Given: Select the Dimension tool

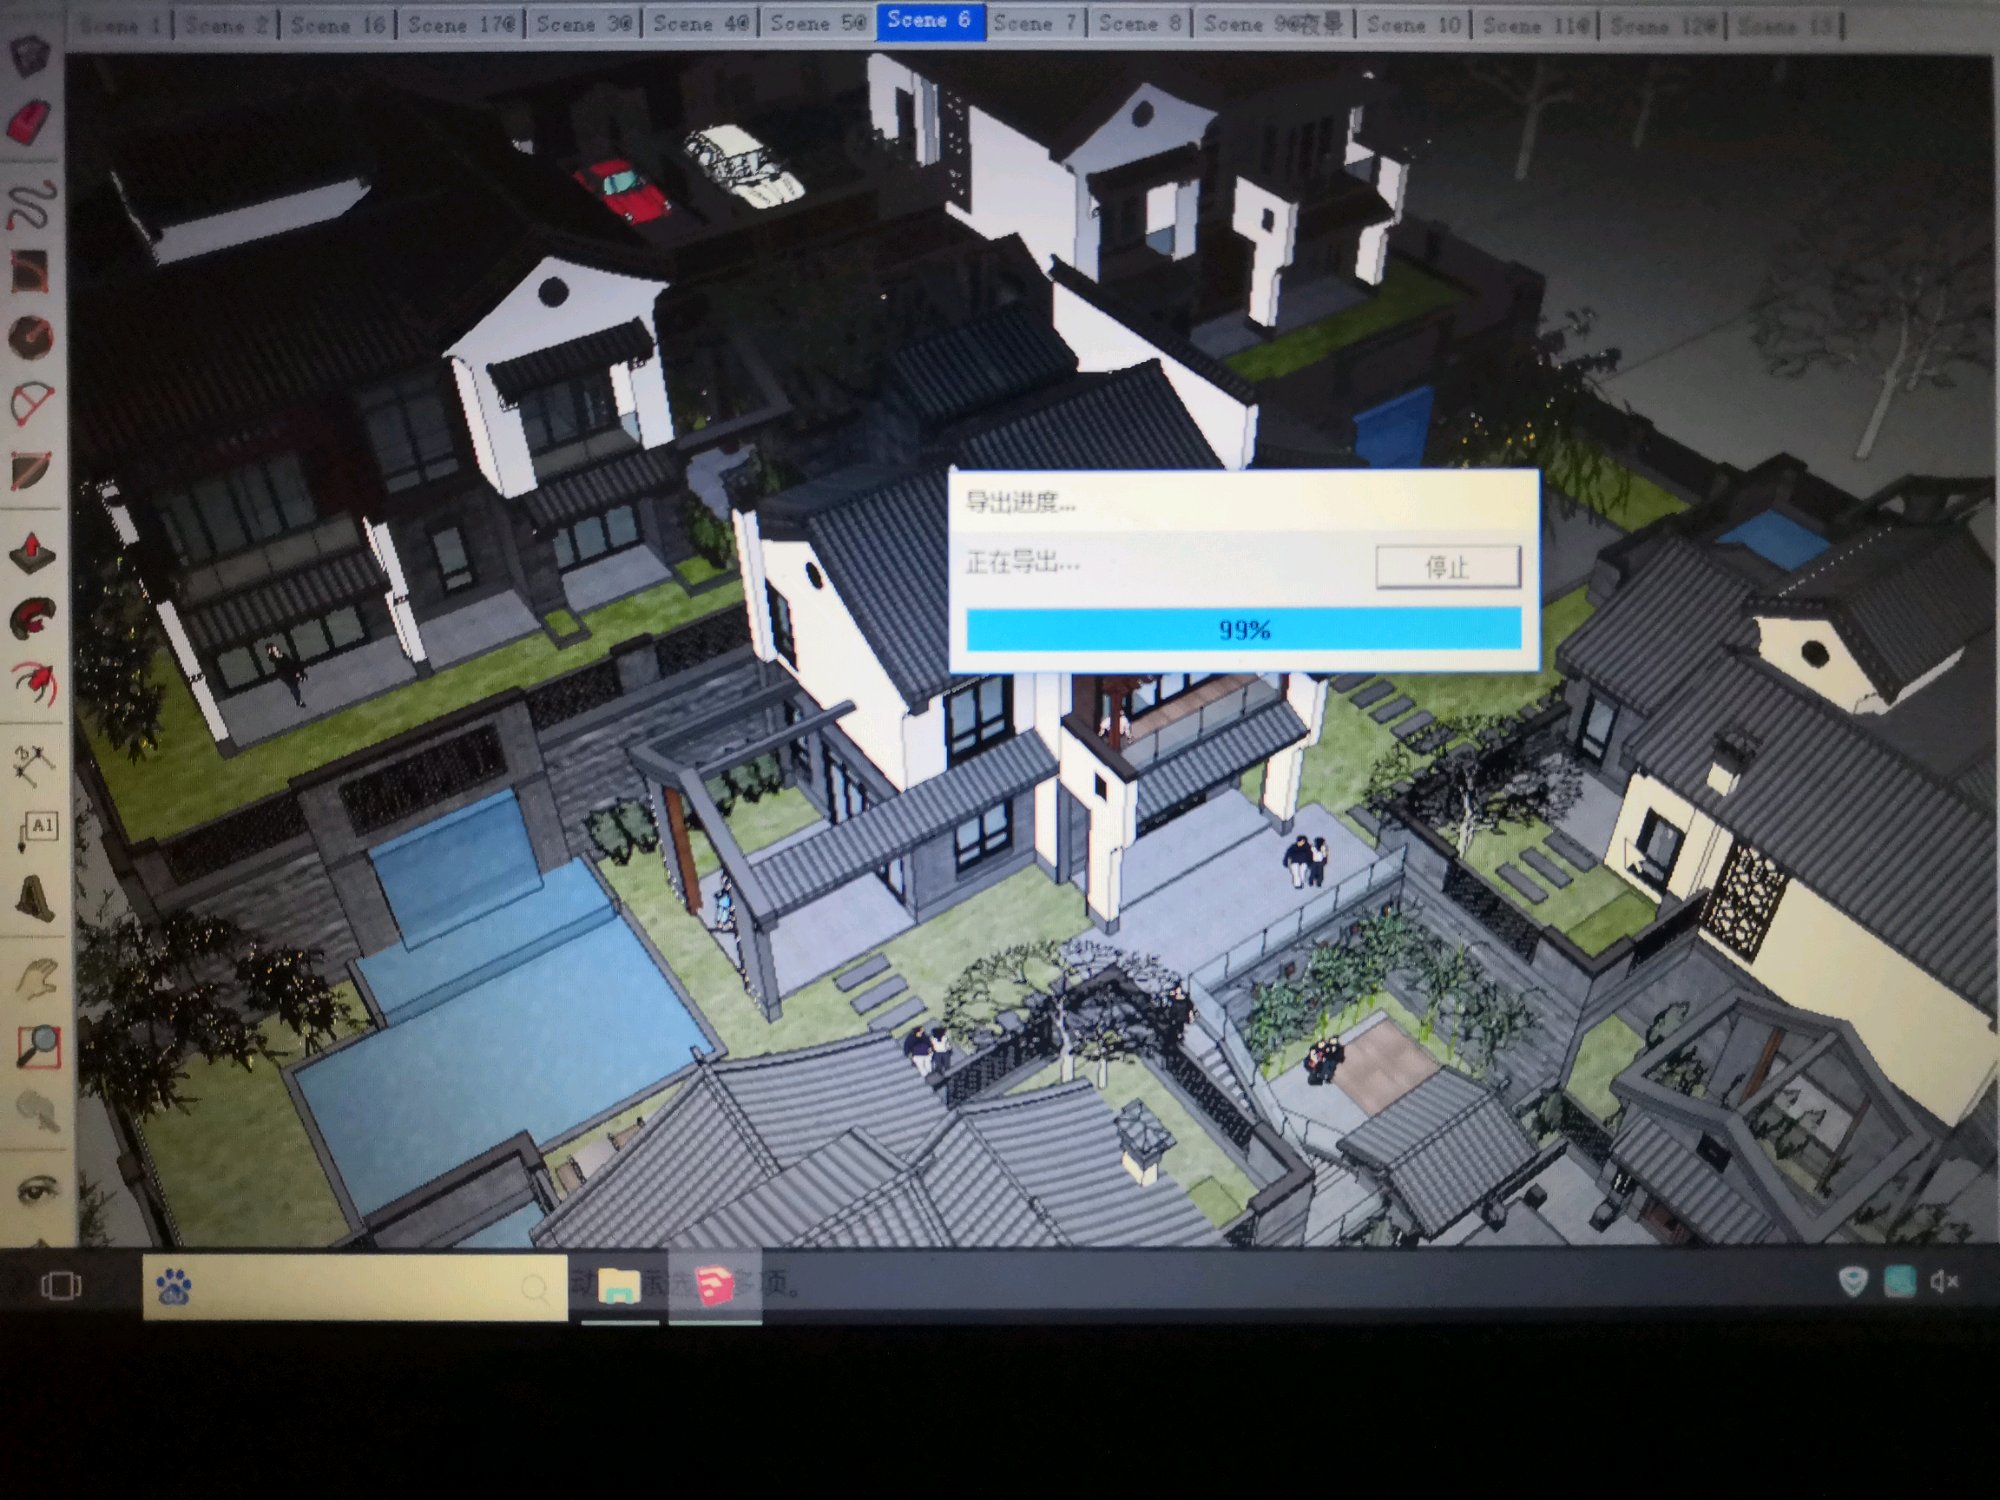Looking at the screenshot, I should [x=33, y=766].
